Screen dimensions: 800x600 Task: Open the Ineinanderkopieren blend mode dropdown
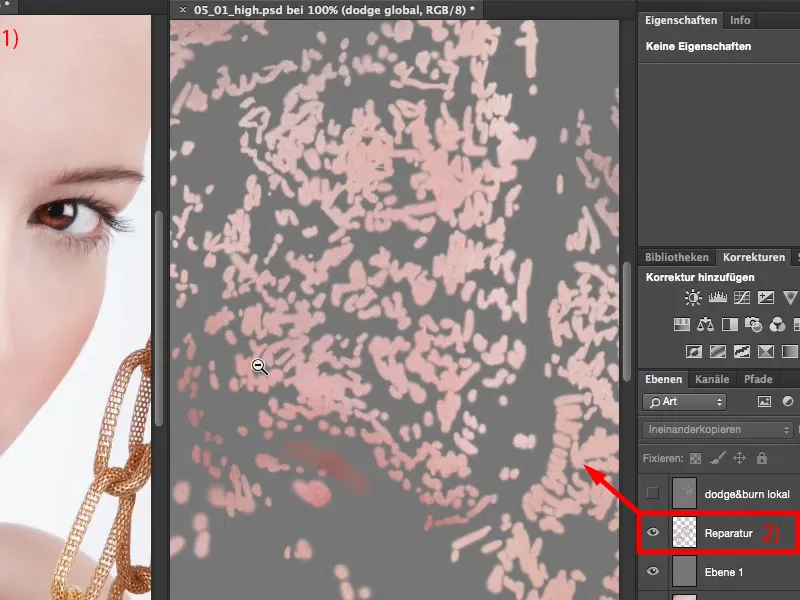coord(716,428)
